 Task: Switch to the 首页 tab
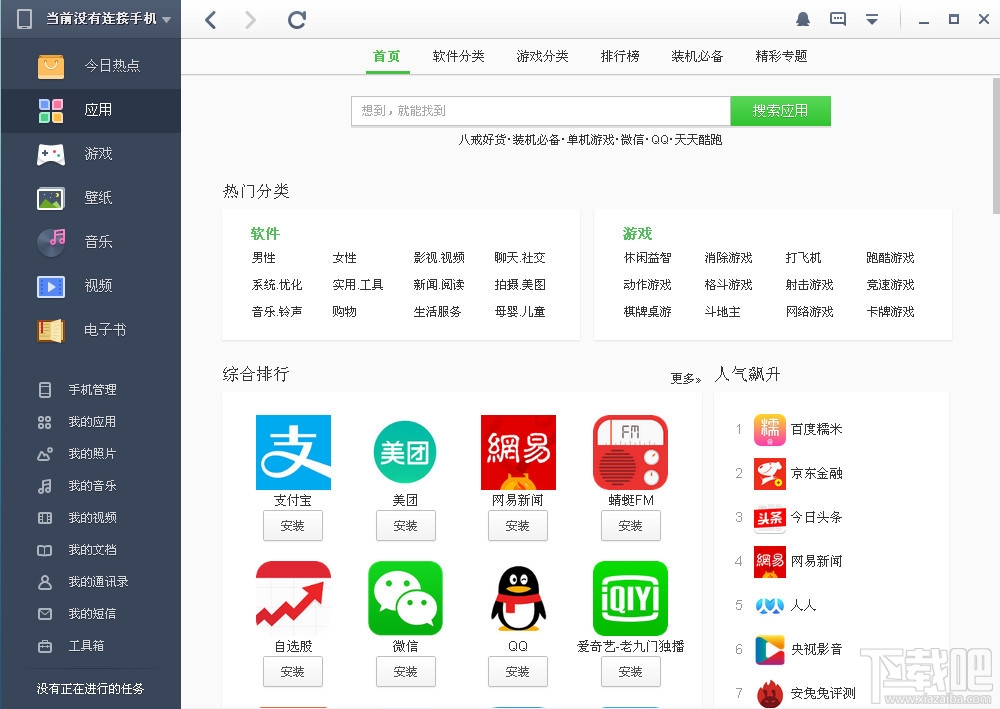click(386, 56)
